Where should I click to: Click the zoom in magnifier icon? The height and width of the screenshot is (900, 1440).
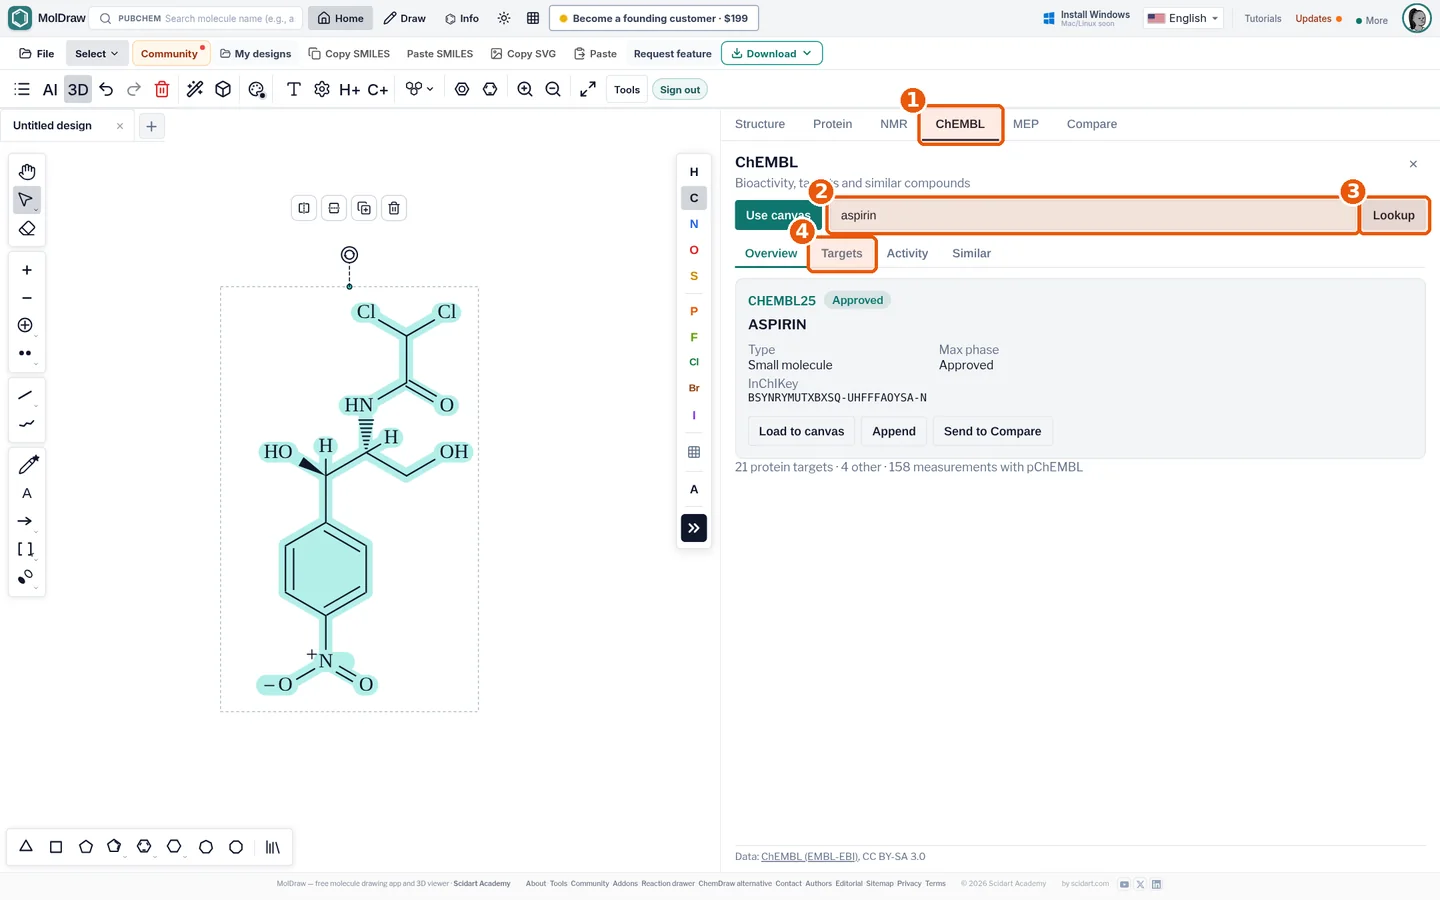[x=525, y=90]
